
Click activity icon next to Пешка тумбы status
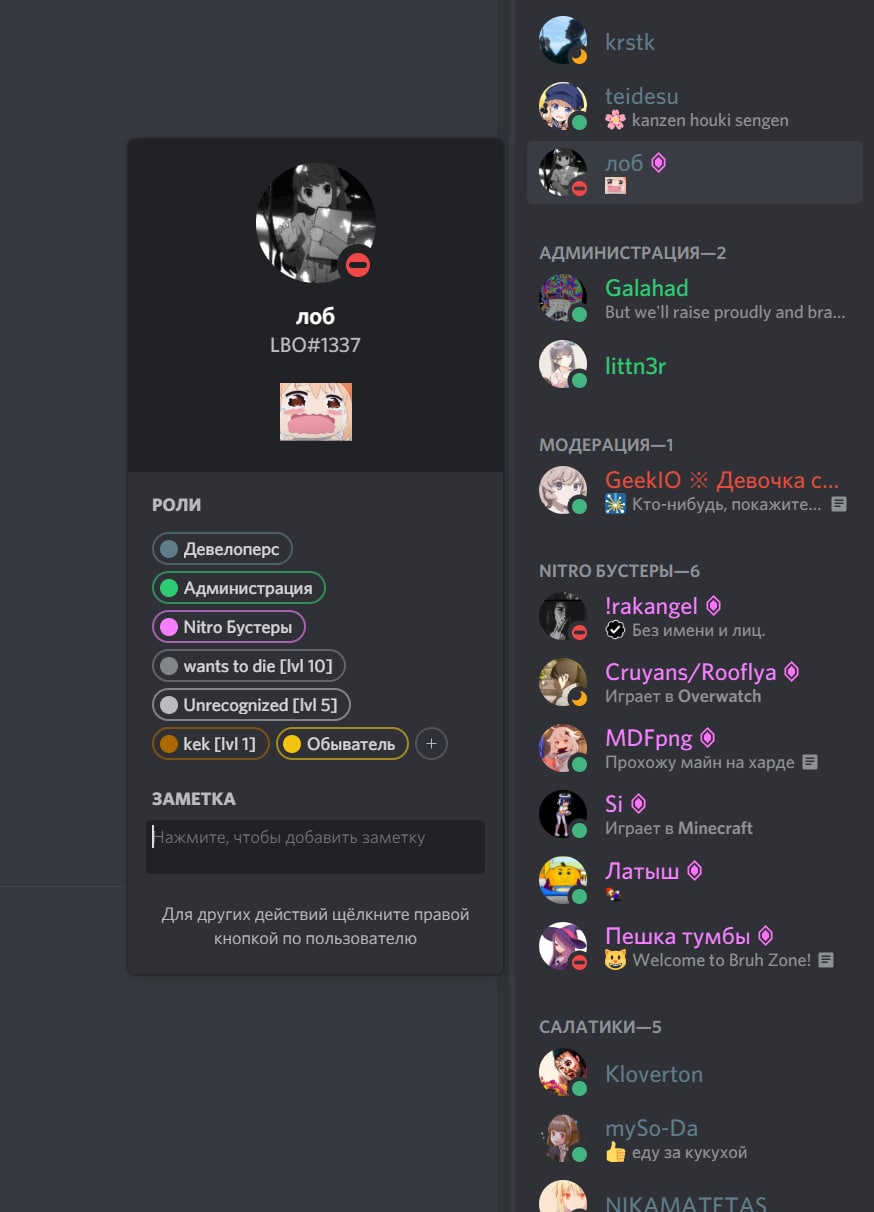[x=826, y=960]
